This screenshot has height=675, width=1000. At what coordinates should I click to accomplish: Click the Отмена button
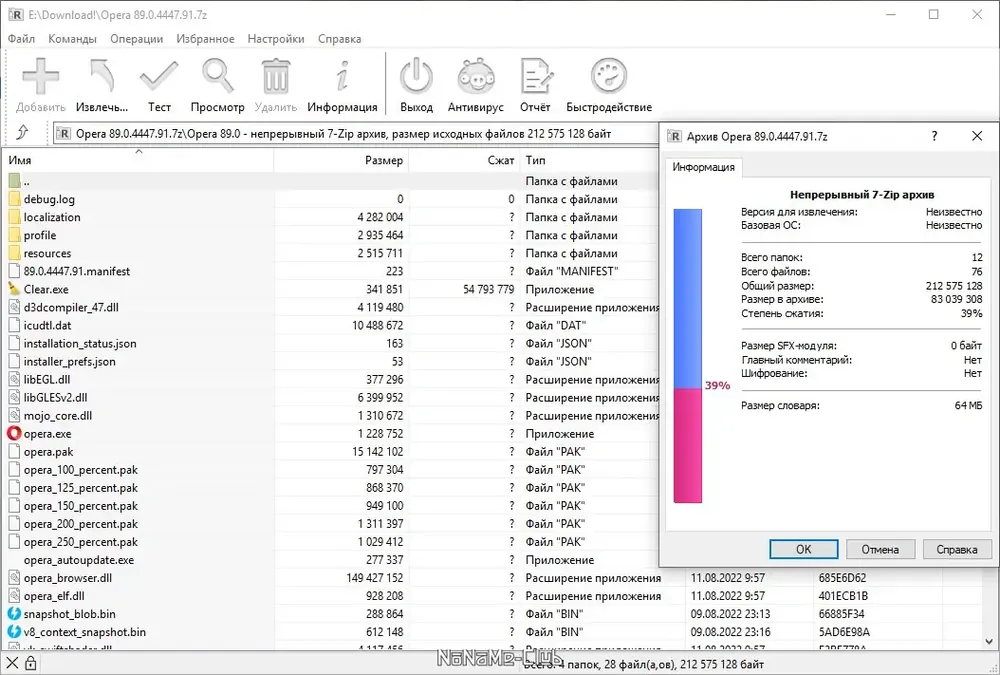(880, 549)
